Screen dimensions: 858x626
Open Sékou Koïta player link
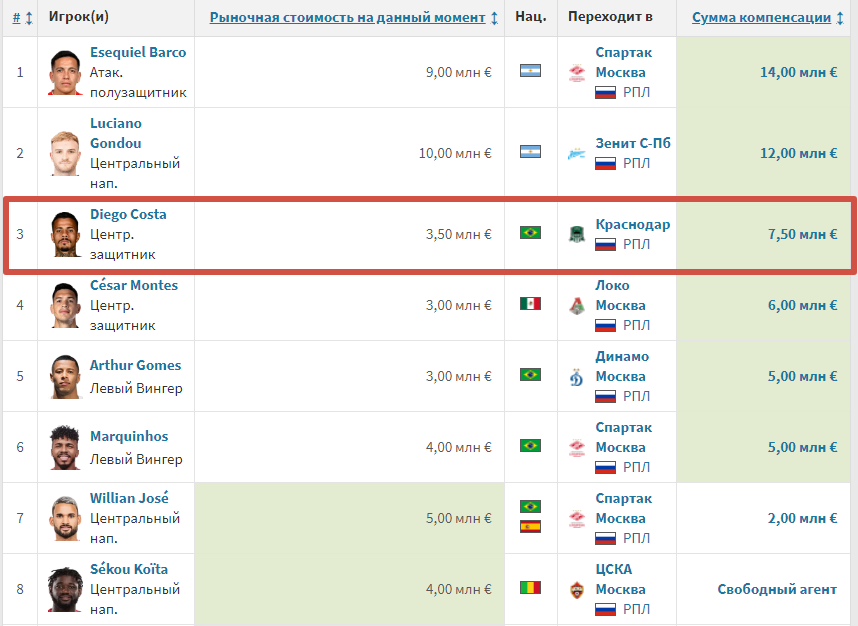click(129, 569)
